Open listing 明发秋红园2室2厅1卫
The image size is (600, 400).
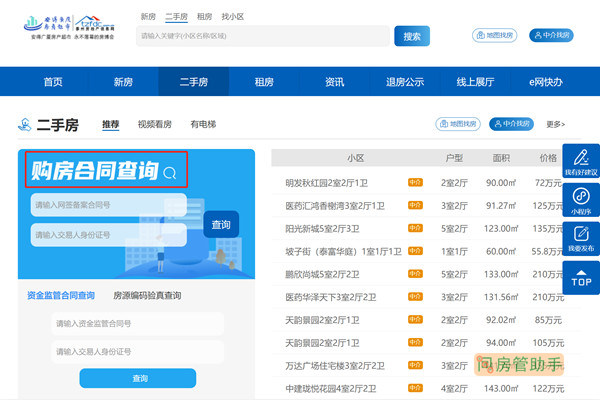pyautogui.click(x=326, y=183)
